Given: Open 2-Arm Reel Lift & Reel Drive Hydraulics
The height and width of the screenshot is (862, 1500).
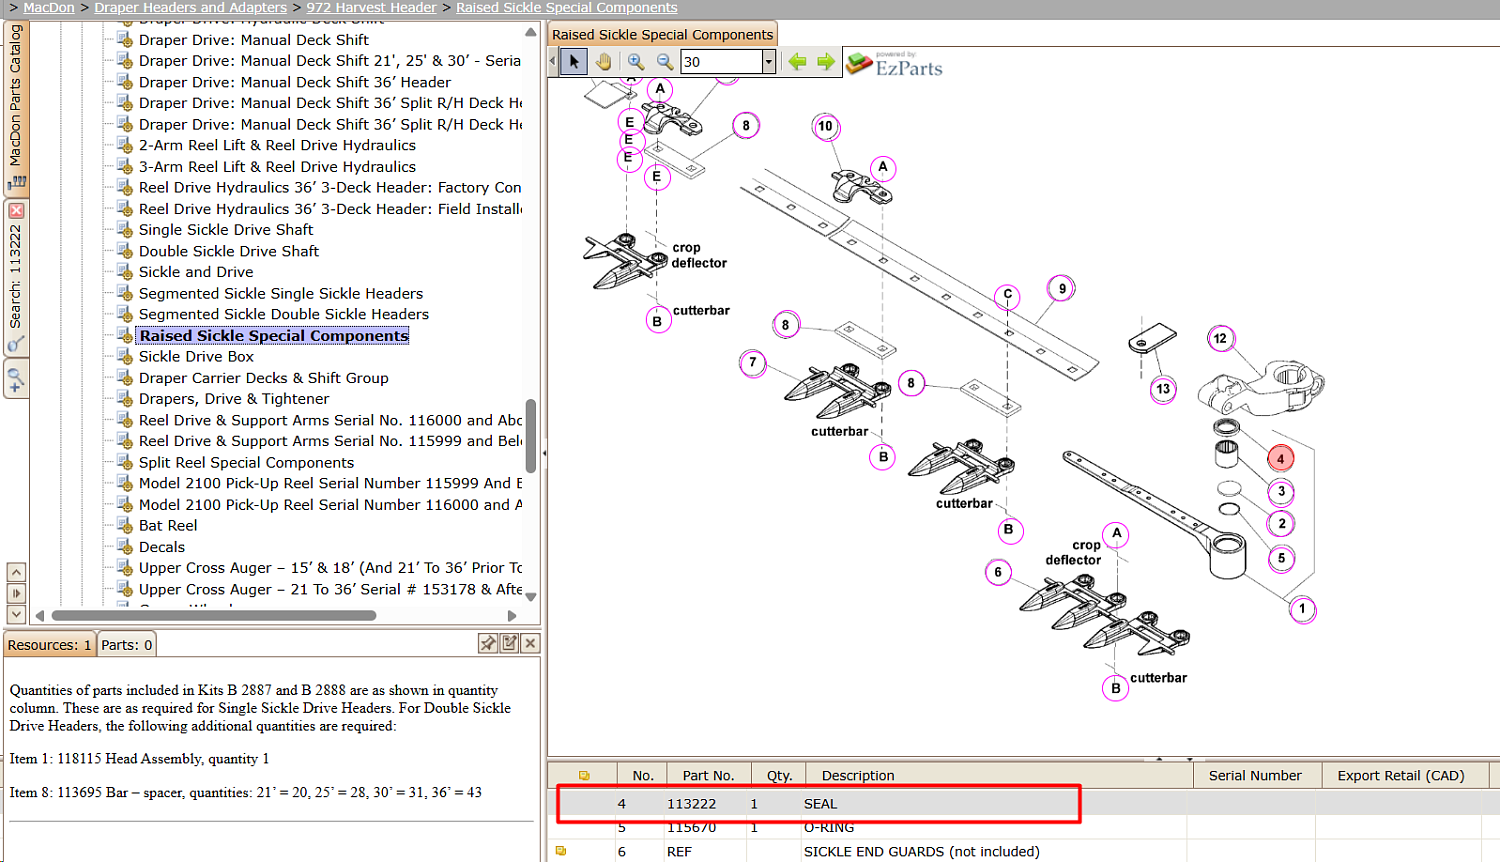Looking at the screenshot, I should click(x=277, y=145).
